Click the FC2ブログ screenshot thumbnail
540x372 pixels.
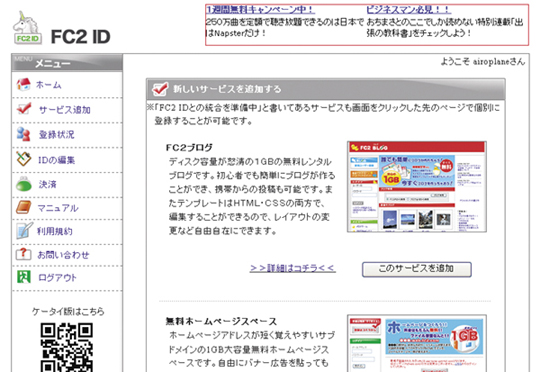click(417, 186)
